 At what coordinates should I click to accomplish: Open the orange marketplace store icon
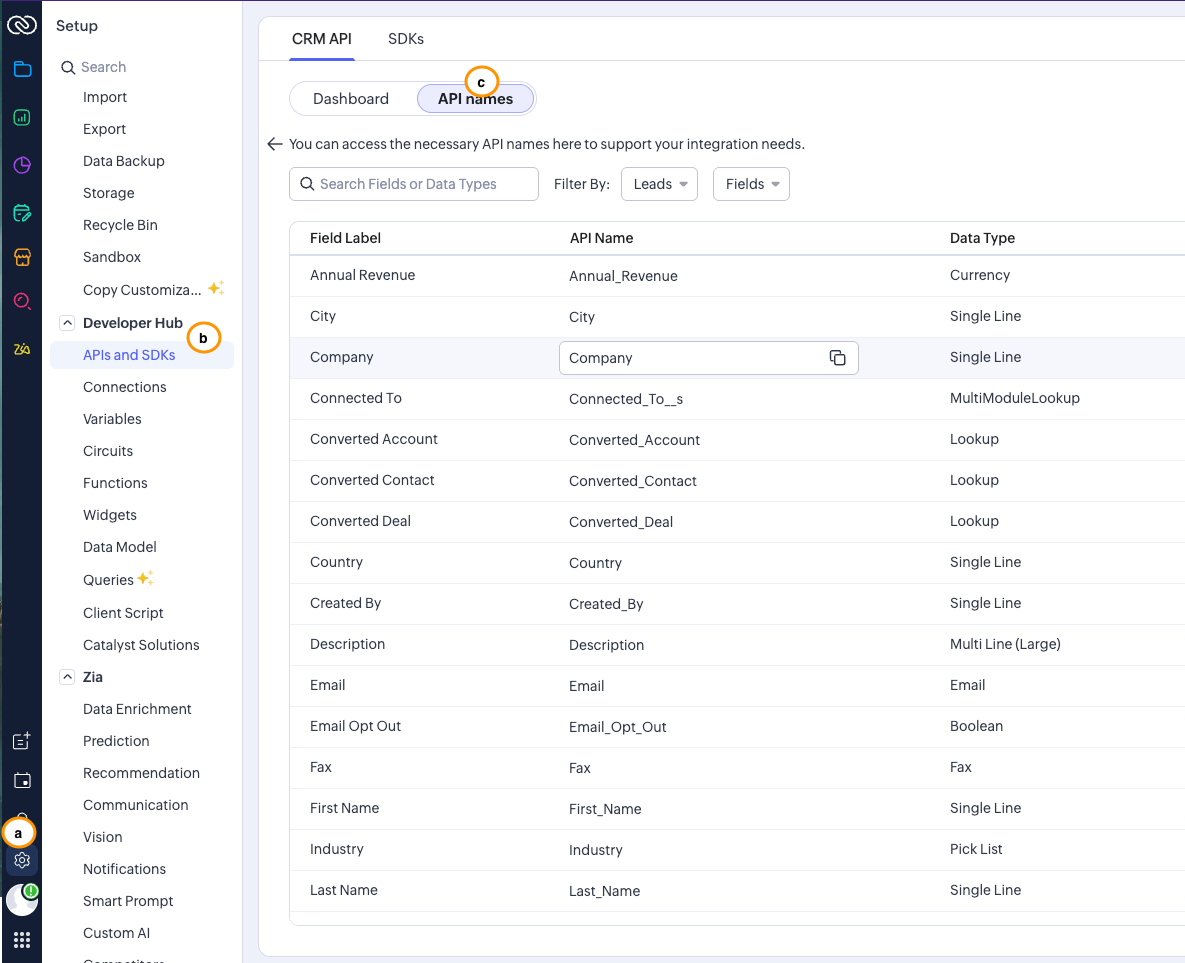tap(22, 257)
